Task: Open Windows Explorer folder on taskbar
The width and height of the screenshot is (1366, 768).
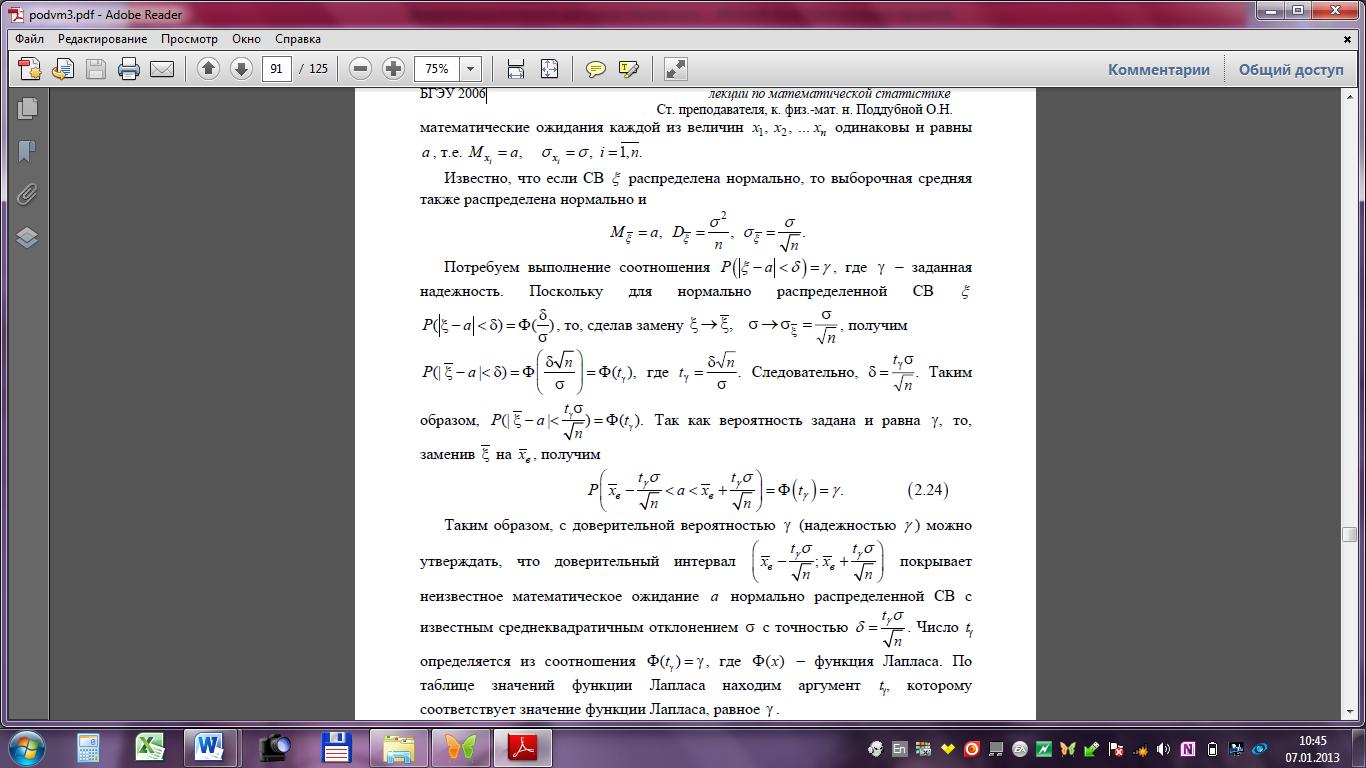Action: (x=398, y=747)
